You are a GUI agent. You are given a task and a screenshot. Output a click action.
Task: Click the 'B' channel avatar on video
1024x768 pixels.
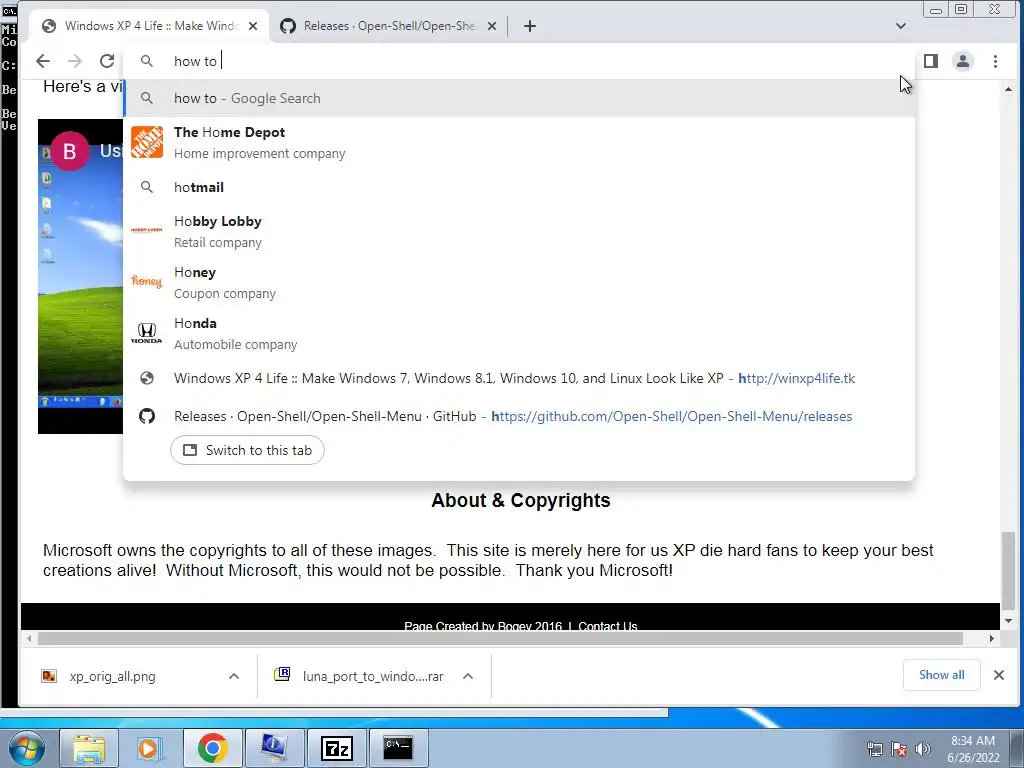click(70, 152)
